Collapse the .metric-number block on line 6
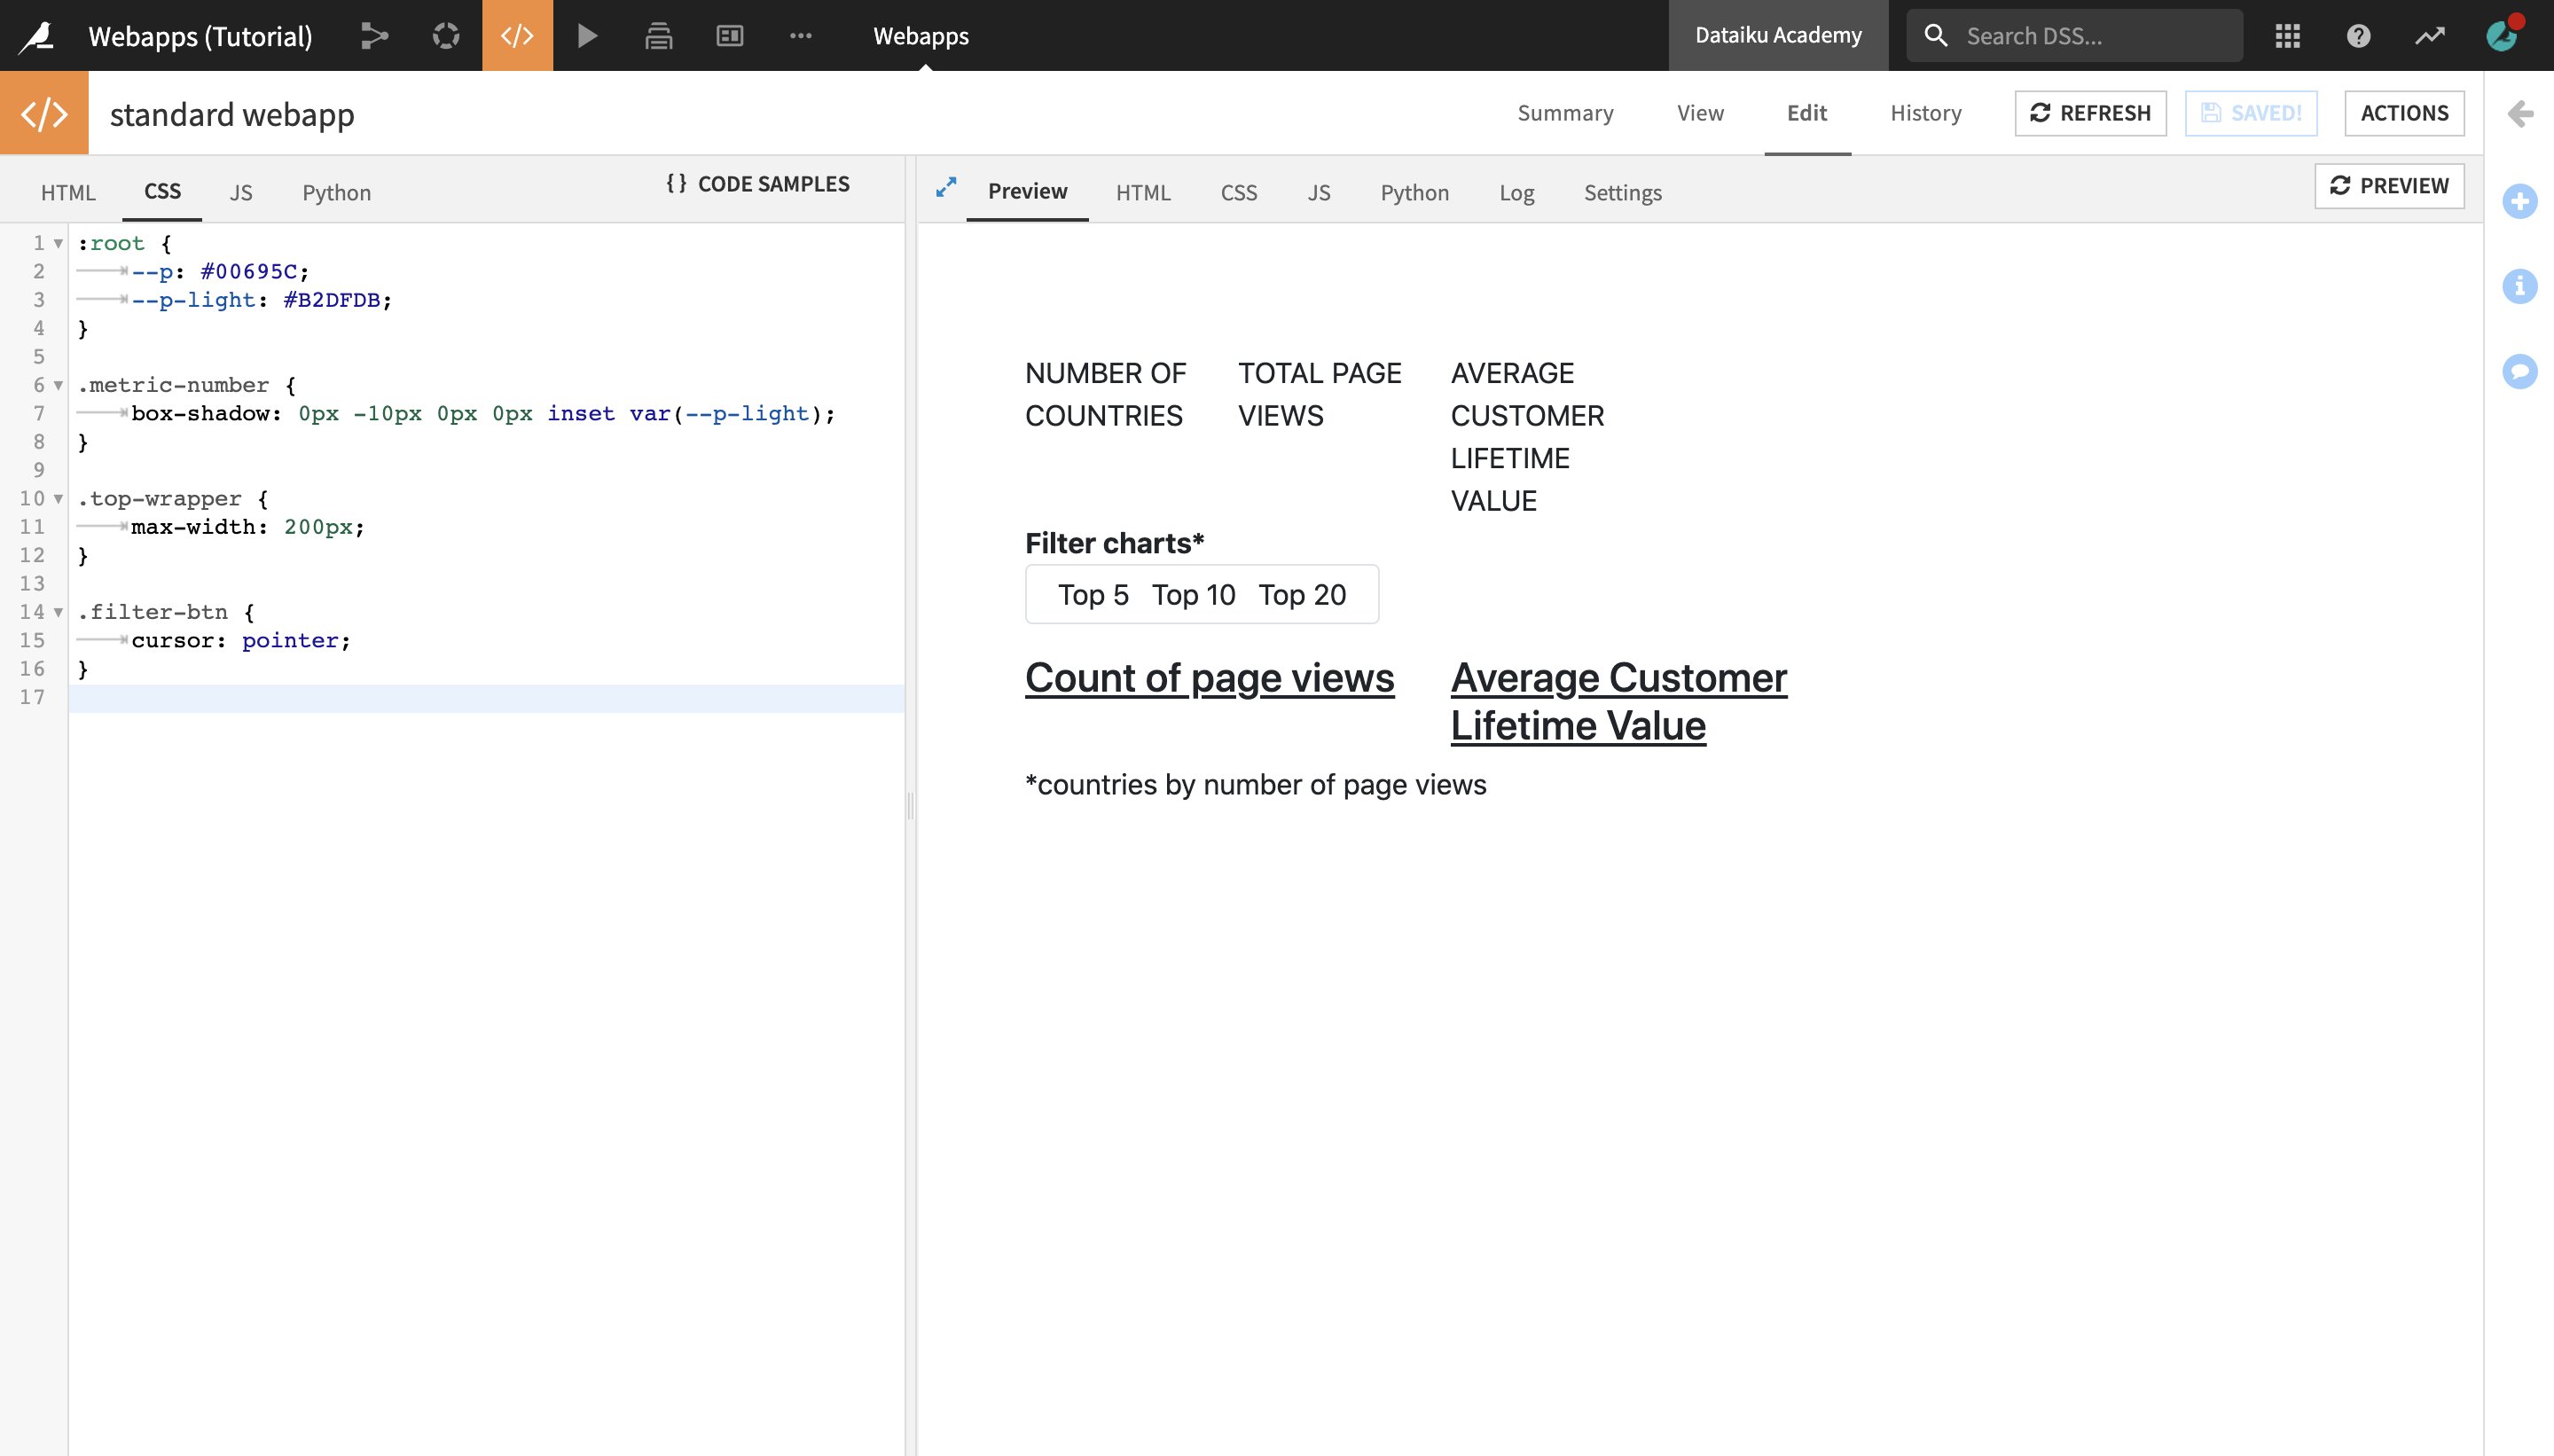 pos(58,385)
